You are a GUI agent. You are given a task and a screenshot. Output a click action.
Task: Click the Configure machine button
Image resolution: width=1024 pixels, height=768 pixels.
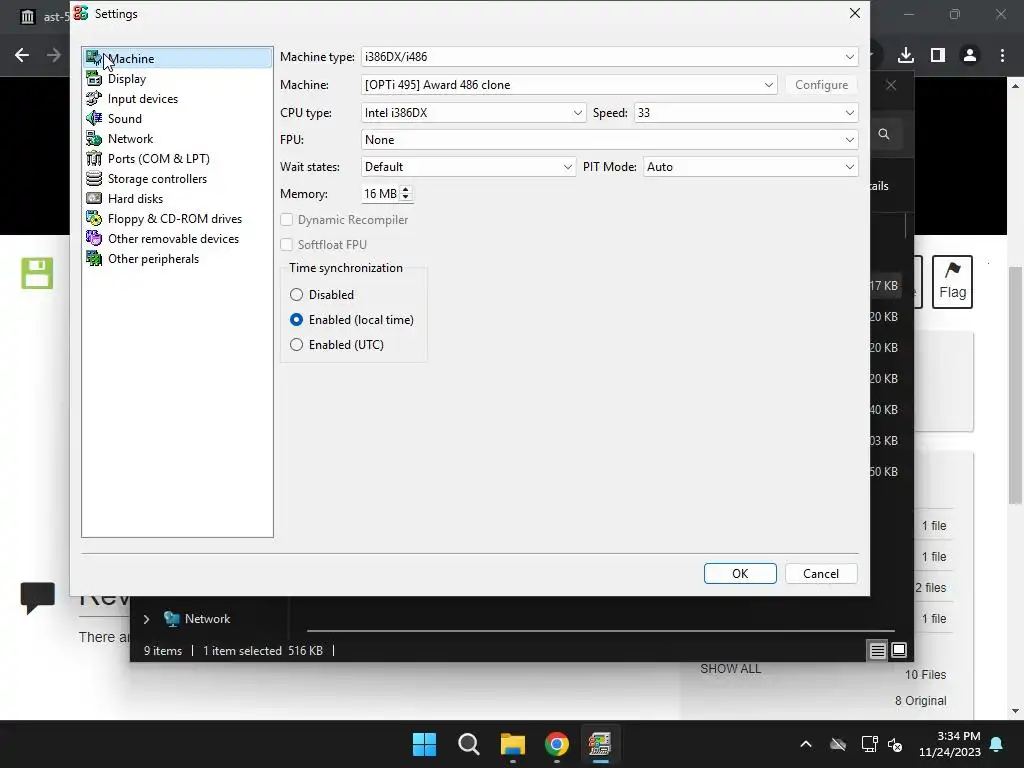click(x=822, y=85)
